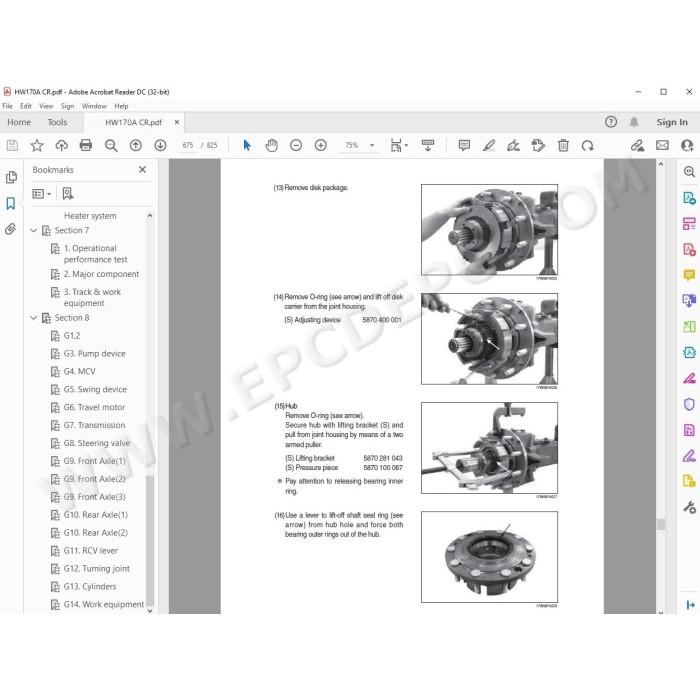Screen dimensions: 700x700
Task: Zoom in with plus circle
Action: pos(321,145)
